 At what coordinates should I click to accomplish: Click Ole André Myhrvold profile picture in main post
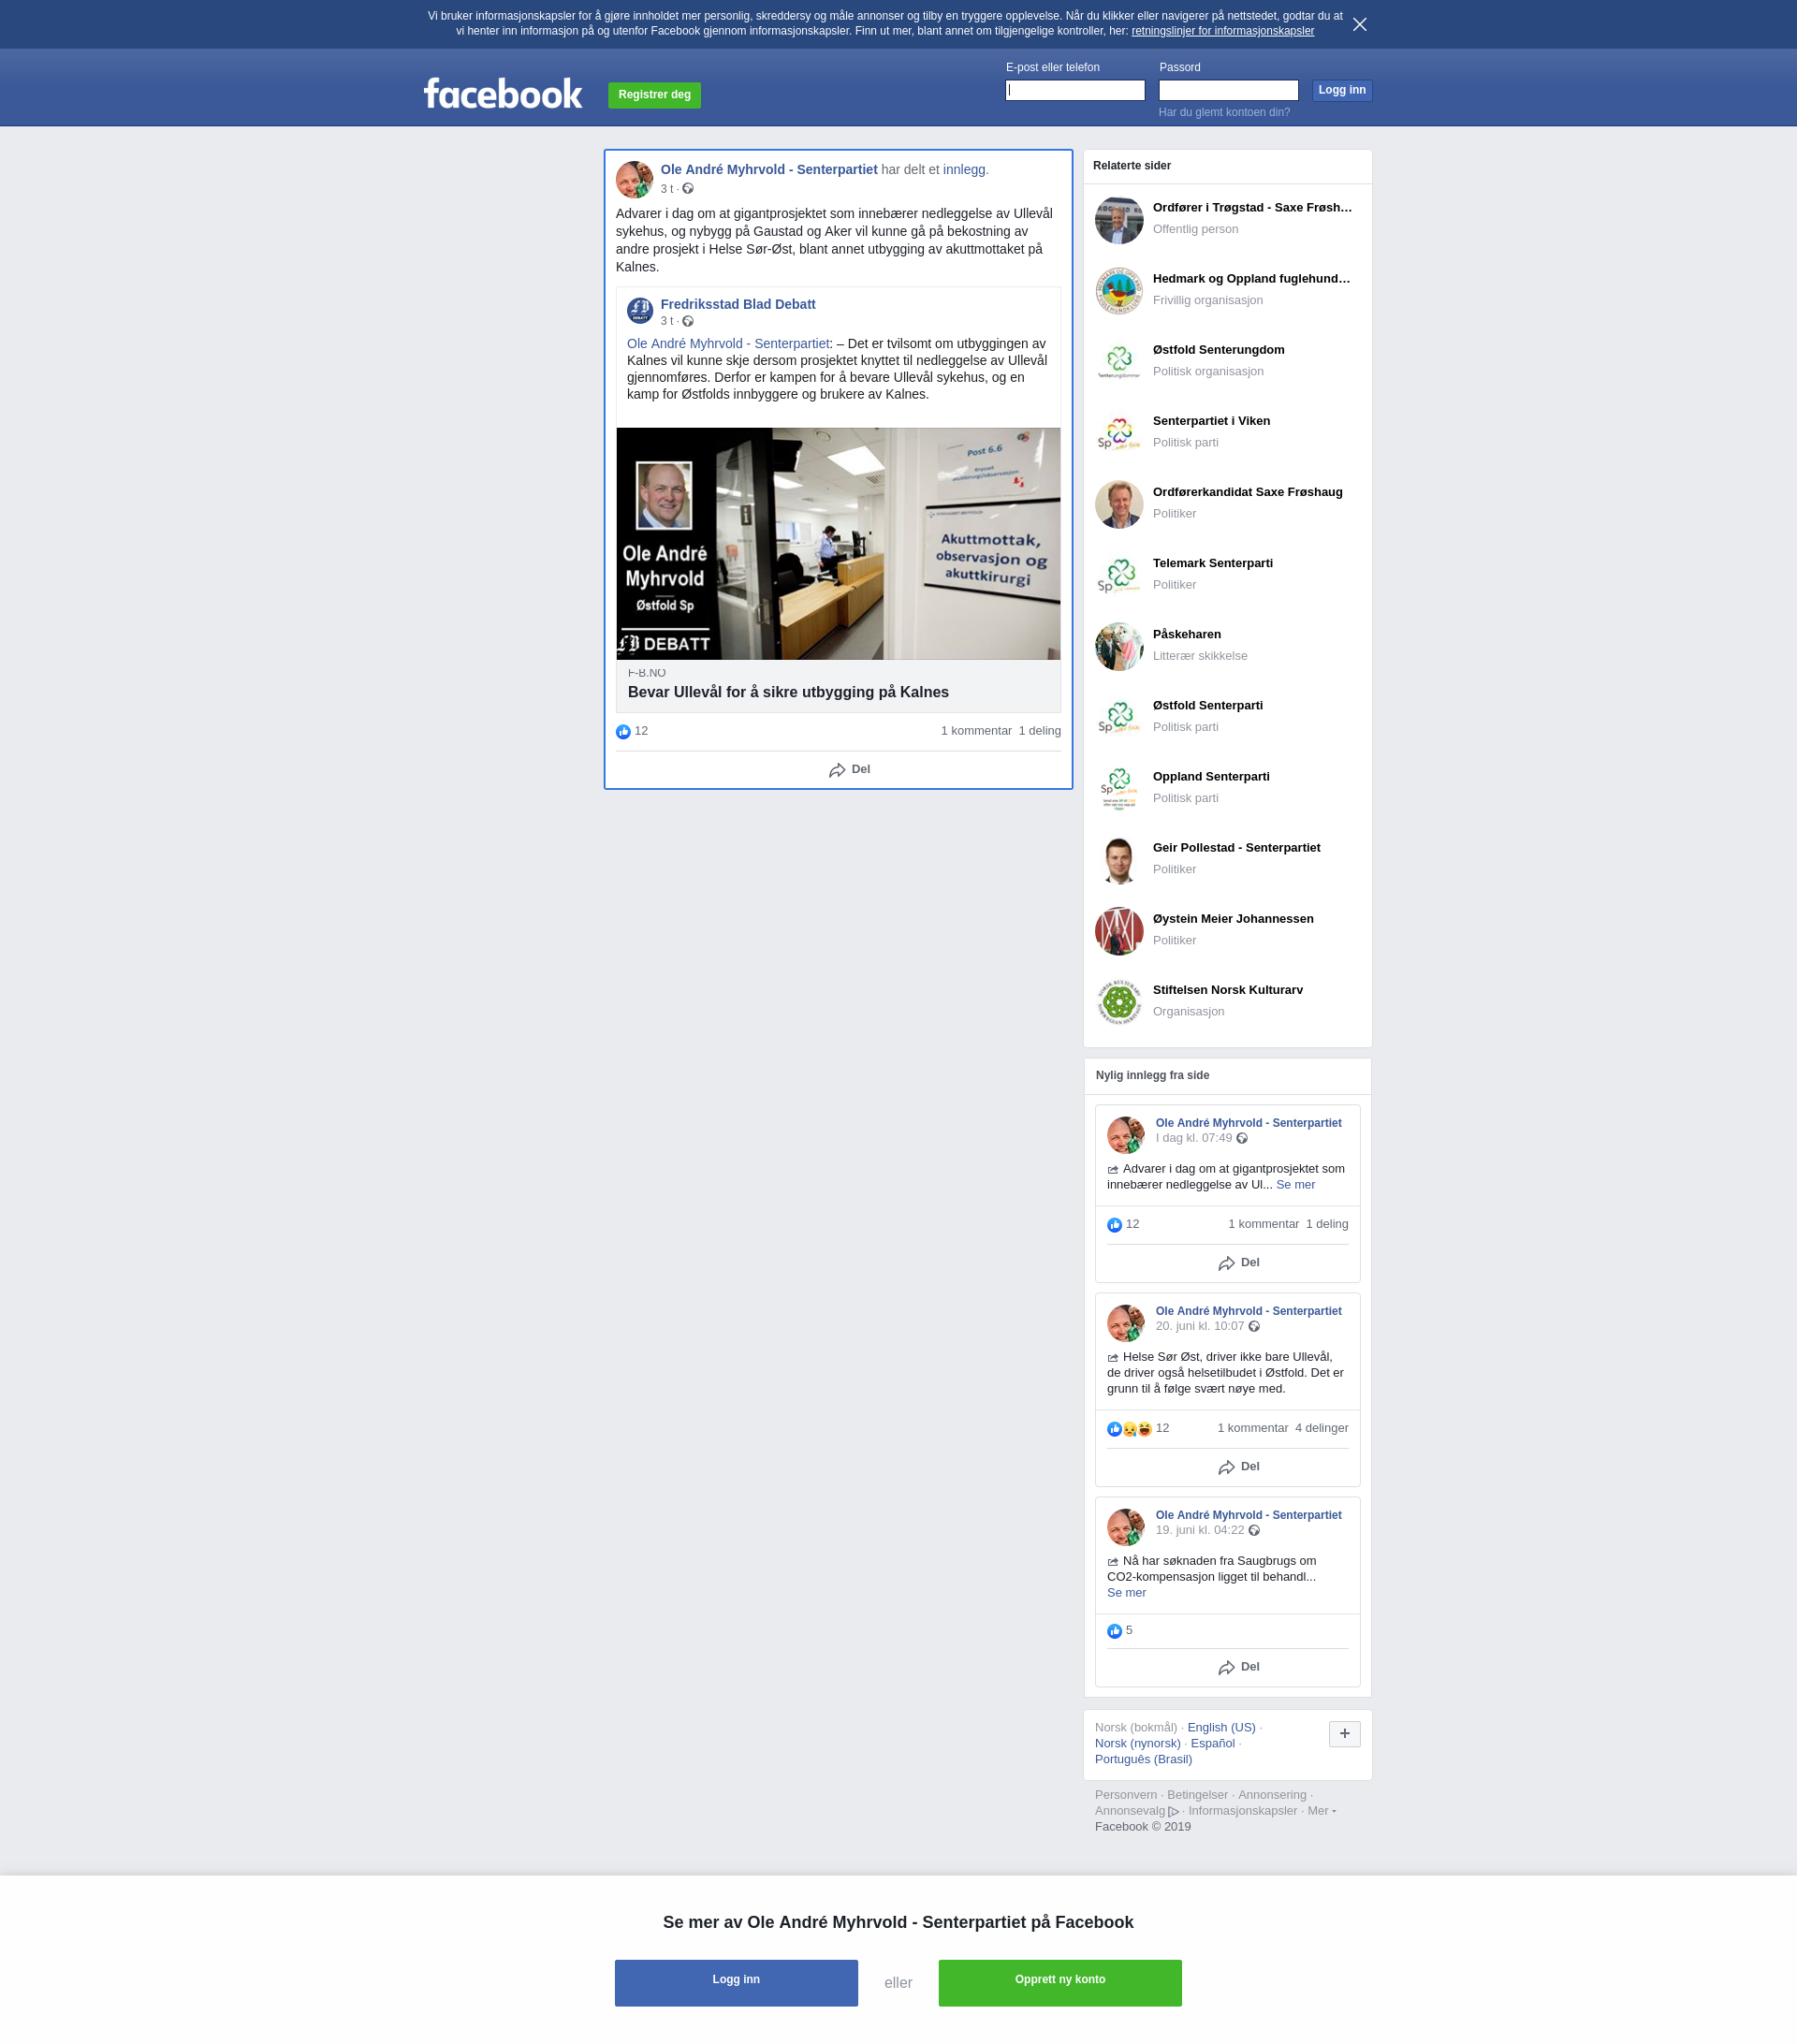634,180
